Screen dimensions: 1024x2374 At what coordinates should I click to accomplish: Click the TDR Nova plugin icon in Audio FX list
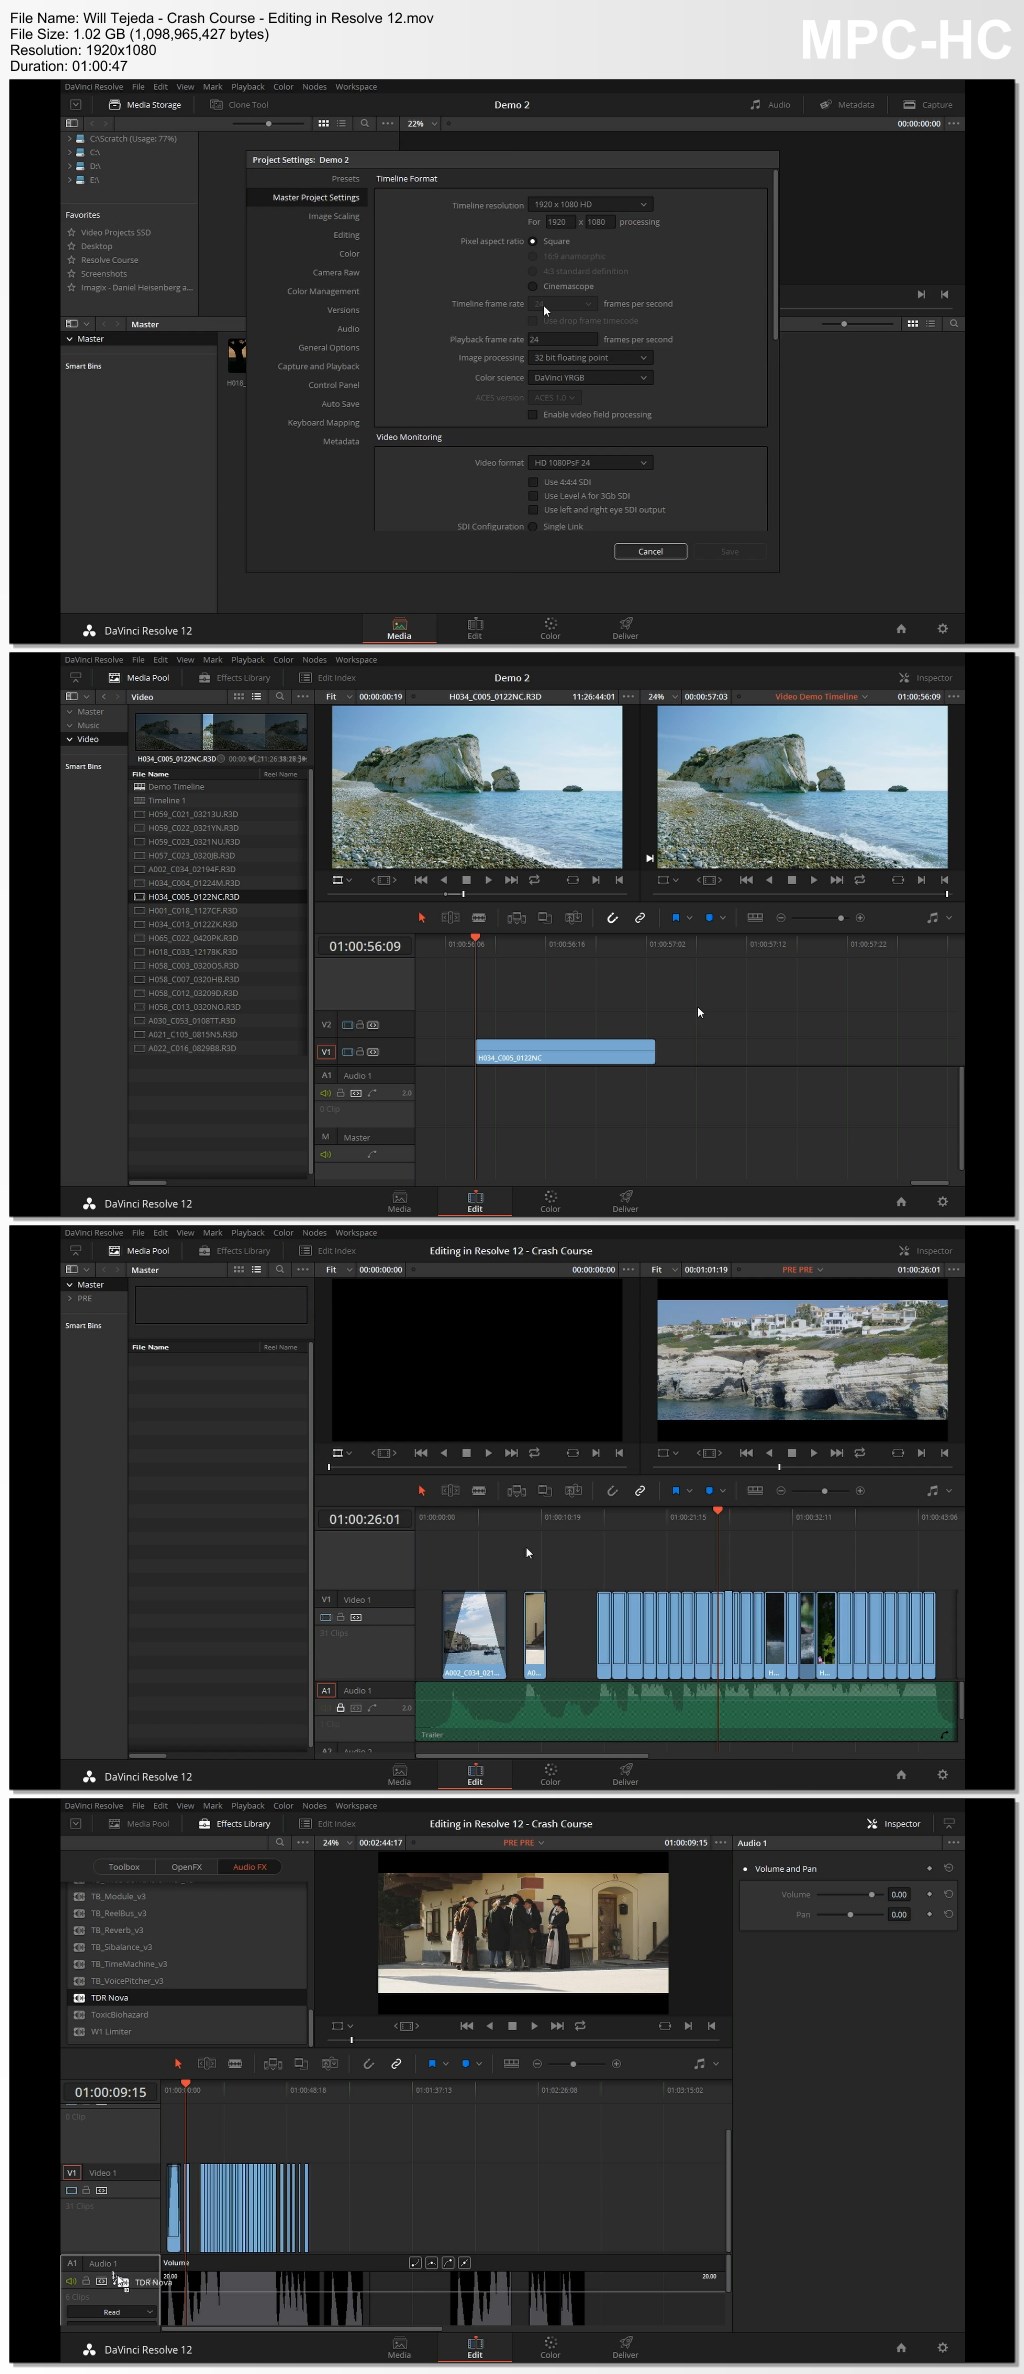(x=80, y=1998)
